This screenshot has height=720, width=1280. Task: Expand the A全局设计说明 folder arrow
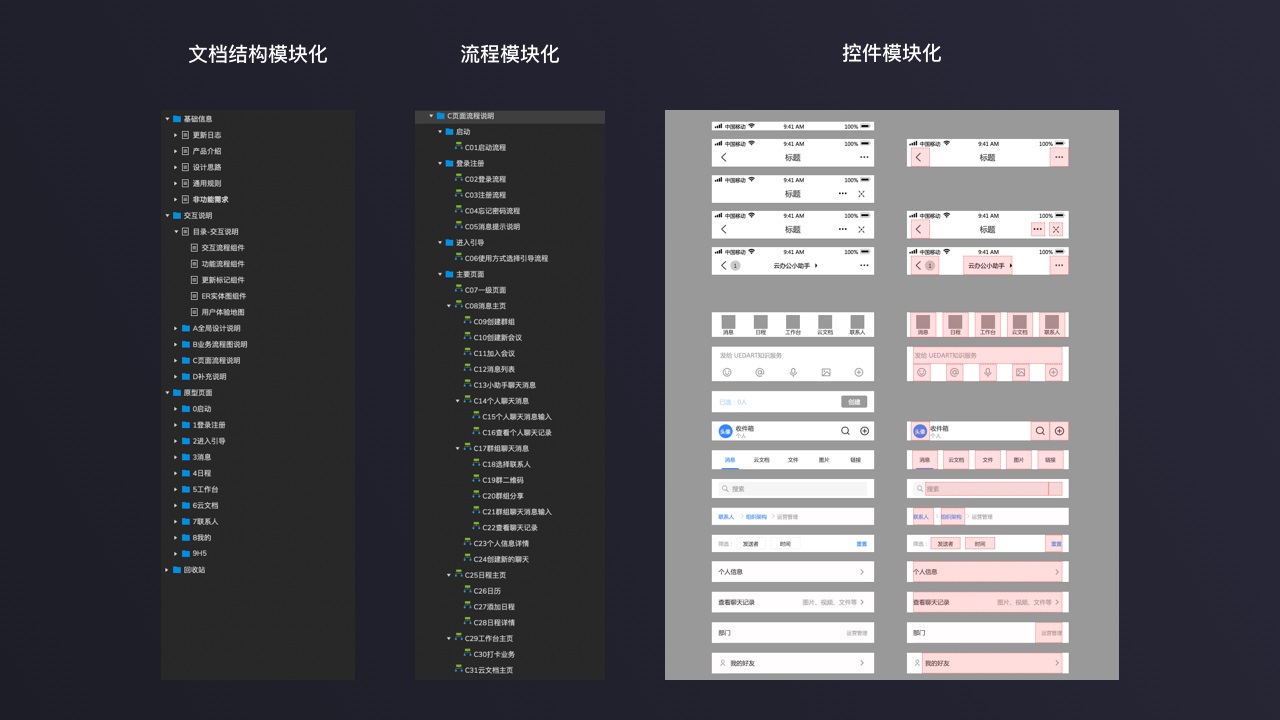(x=175, y=328)
